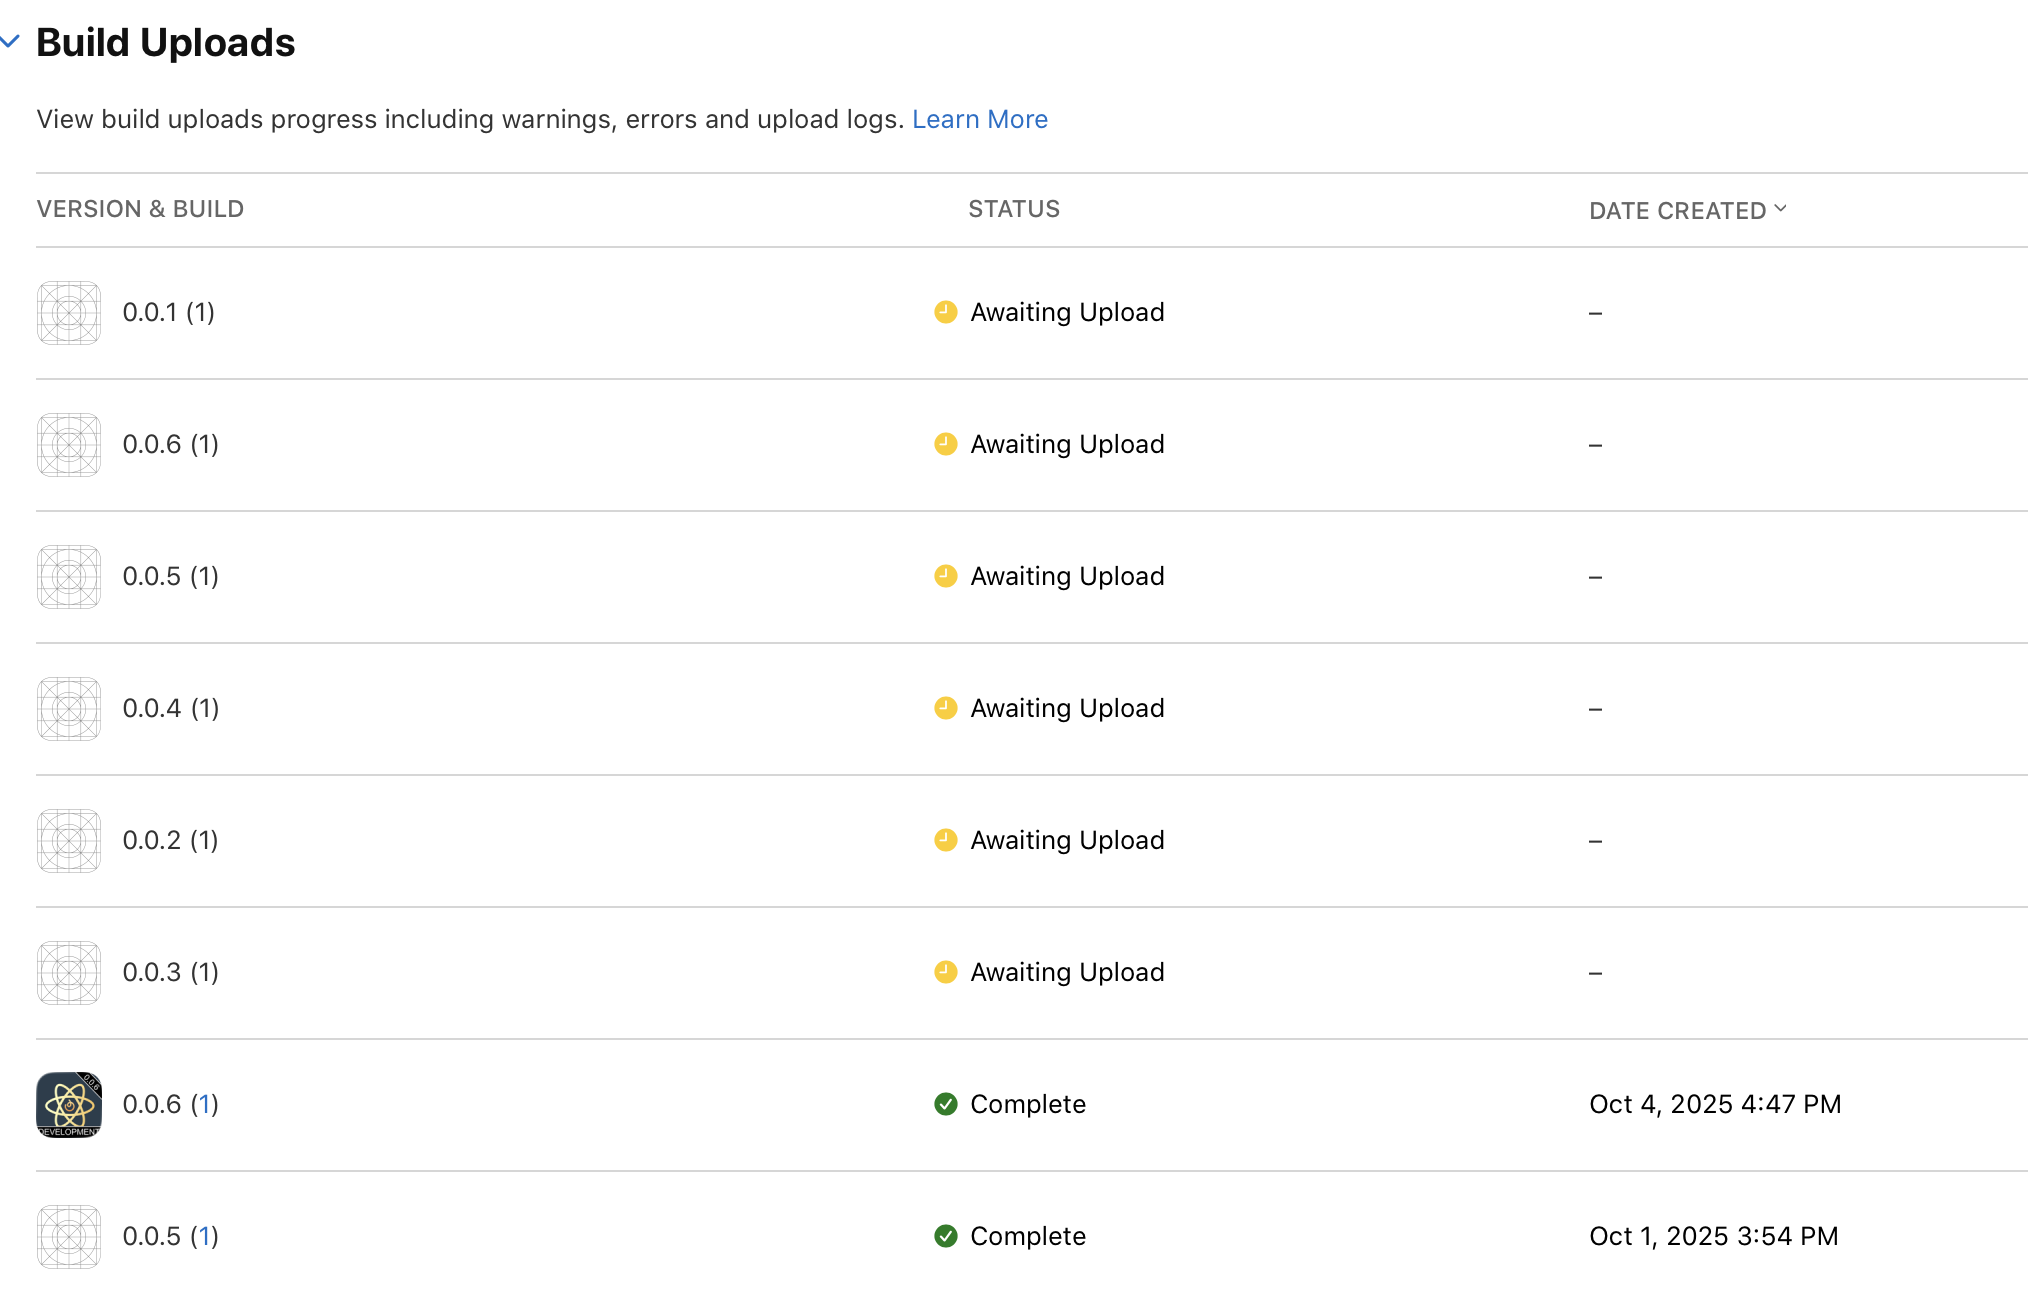Open build number link for completed 0.0.6

tap(205, 1104)
